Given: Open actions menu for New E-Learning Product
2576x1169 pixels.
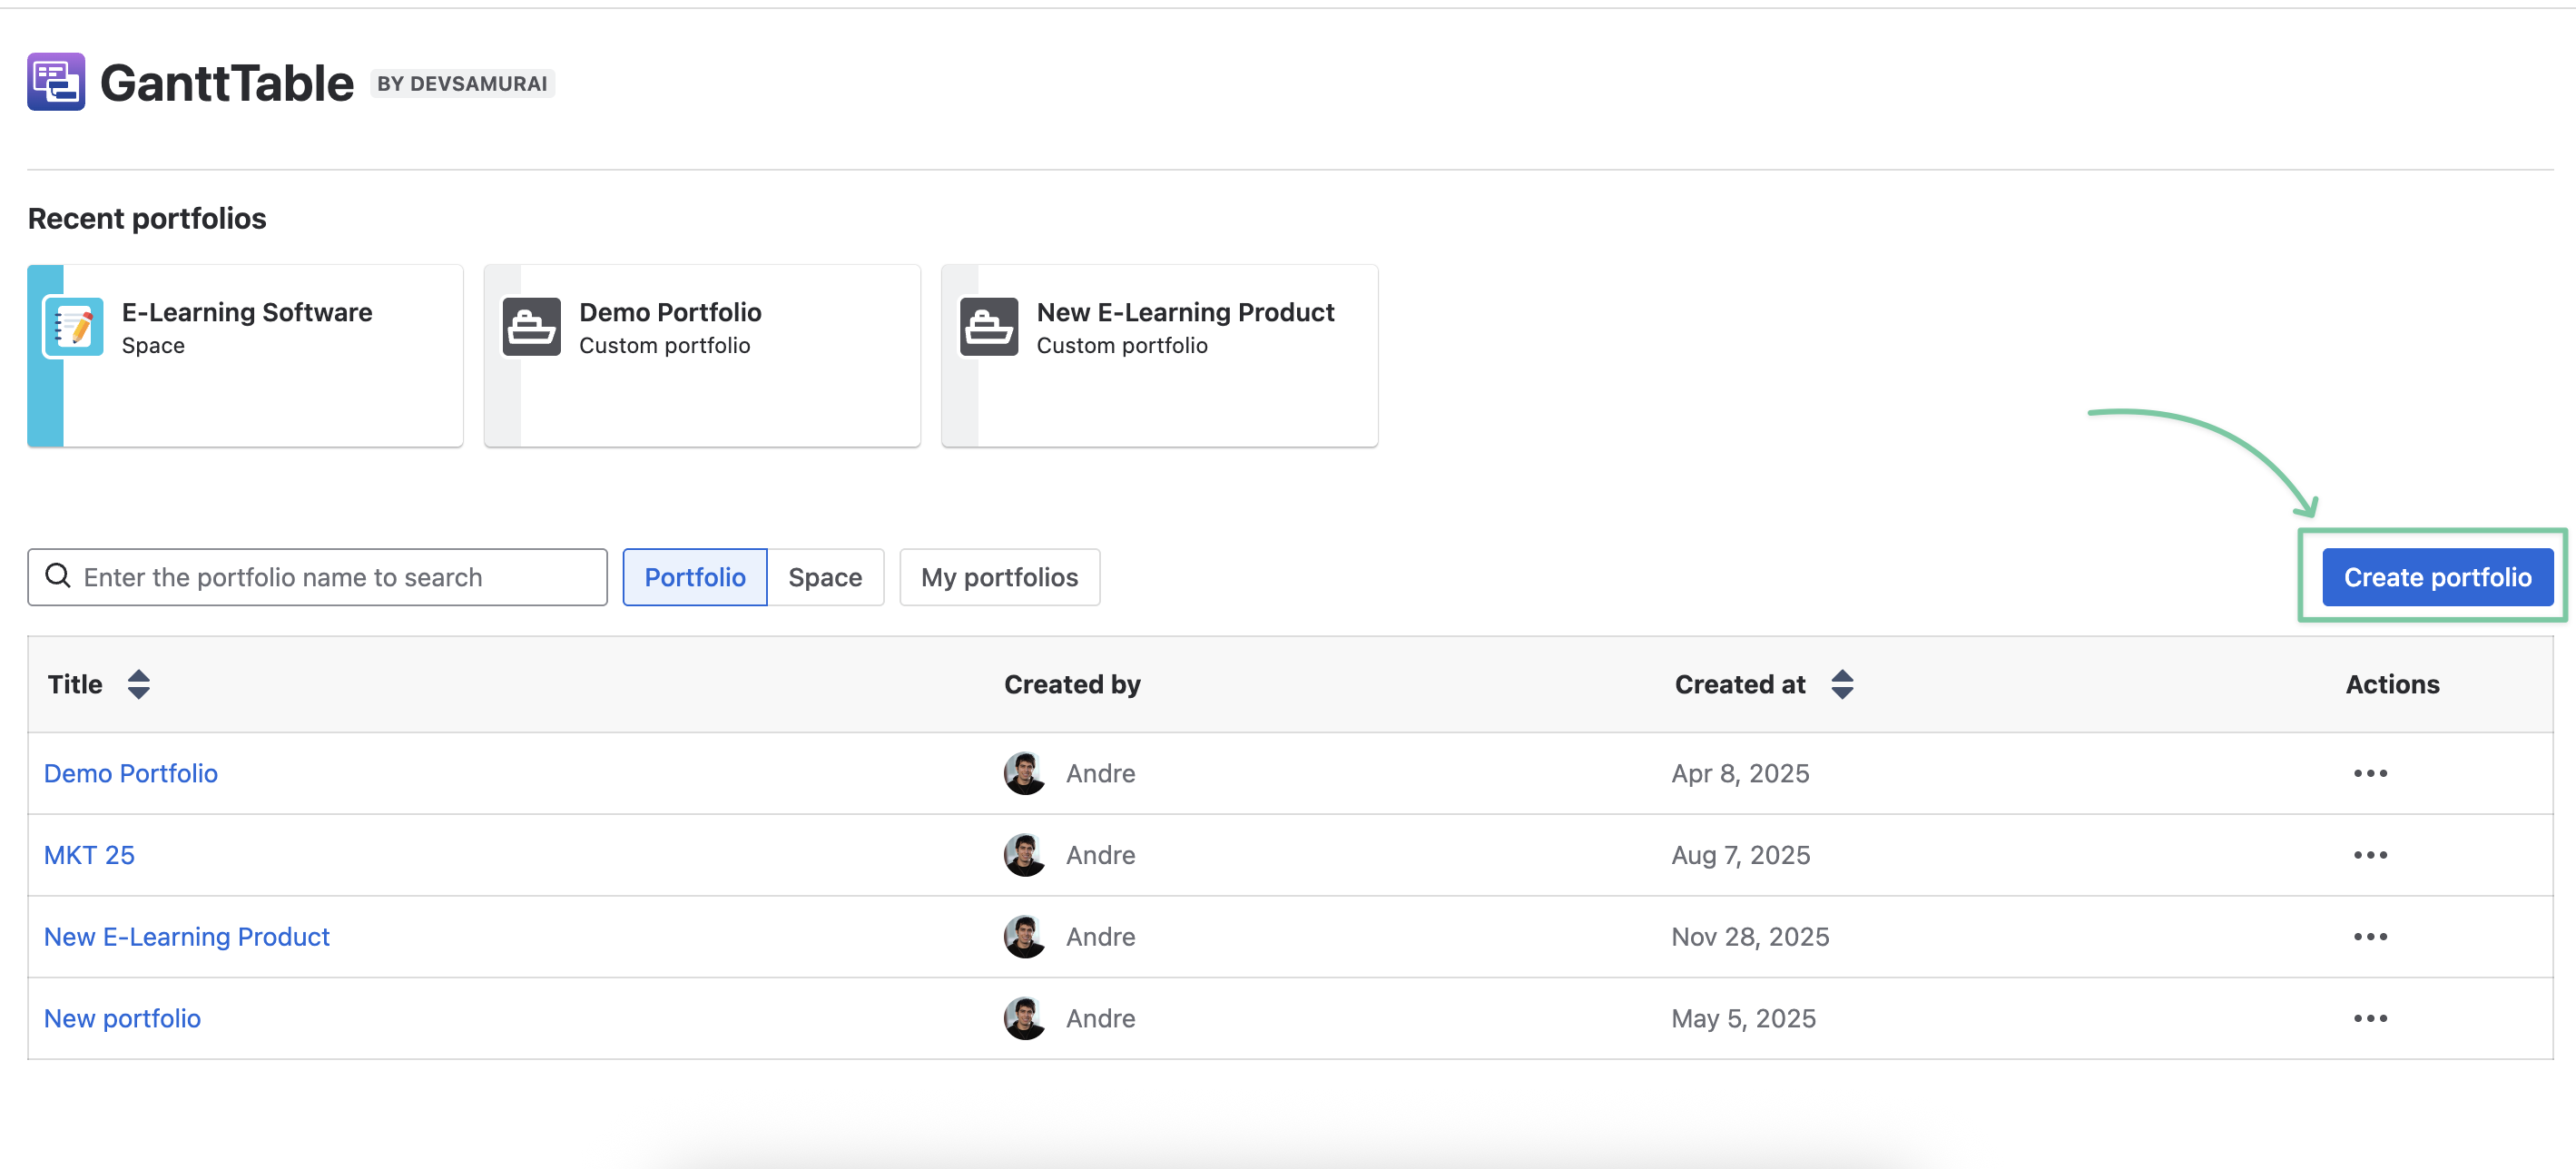Looking at the screenshot, I should [2370, 937].
